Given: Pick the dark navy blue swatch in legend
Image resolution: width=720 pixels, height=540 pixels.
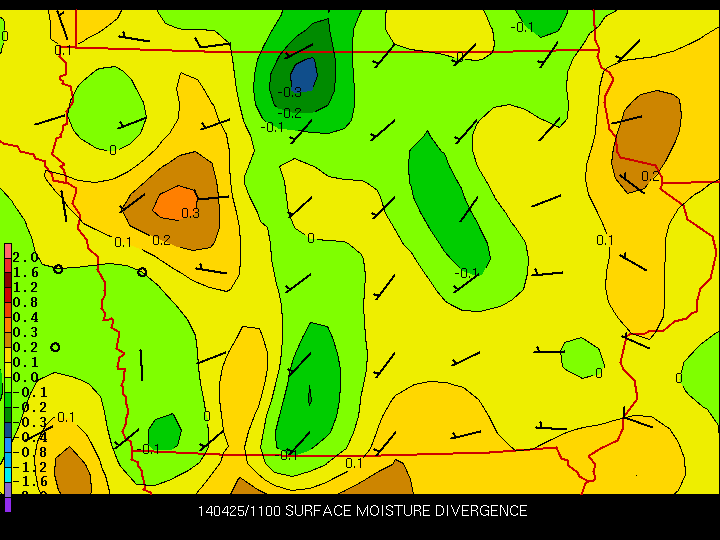Looking at the screenshot, I should 8,430.
